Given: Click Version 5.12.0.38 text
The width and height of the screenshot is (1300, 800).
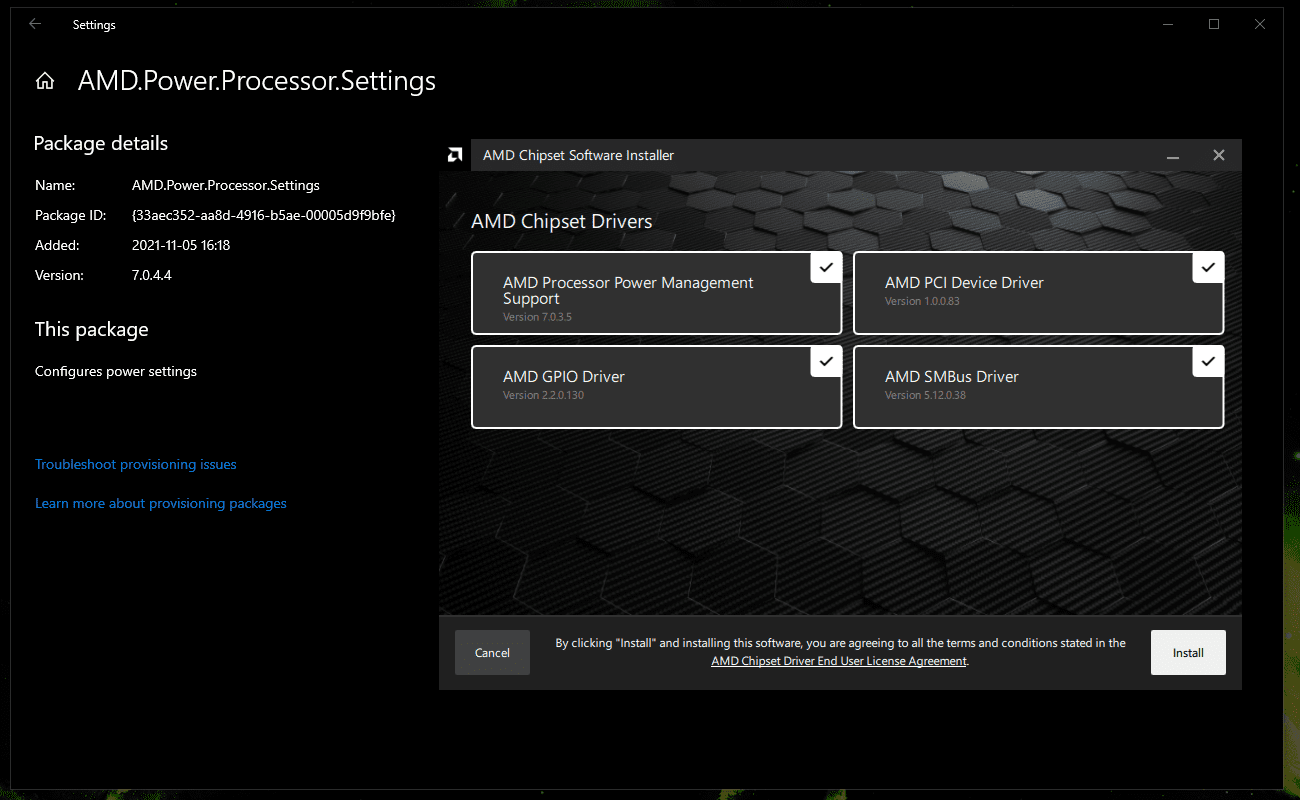Looking at the screenshot, I should click(925, 395).
